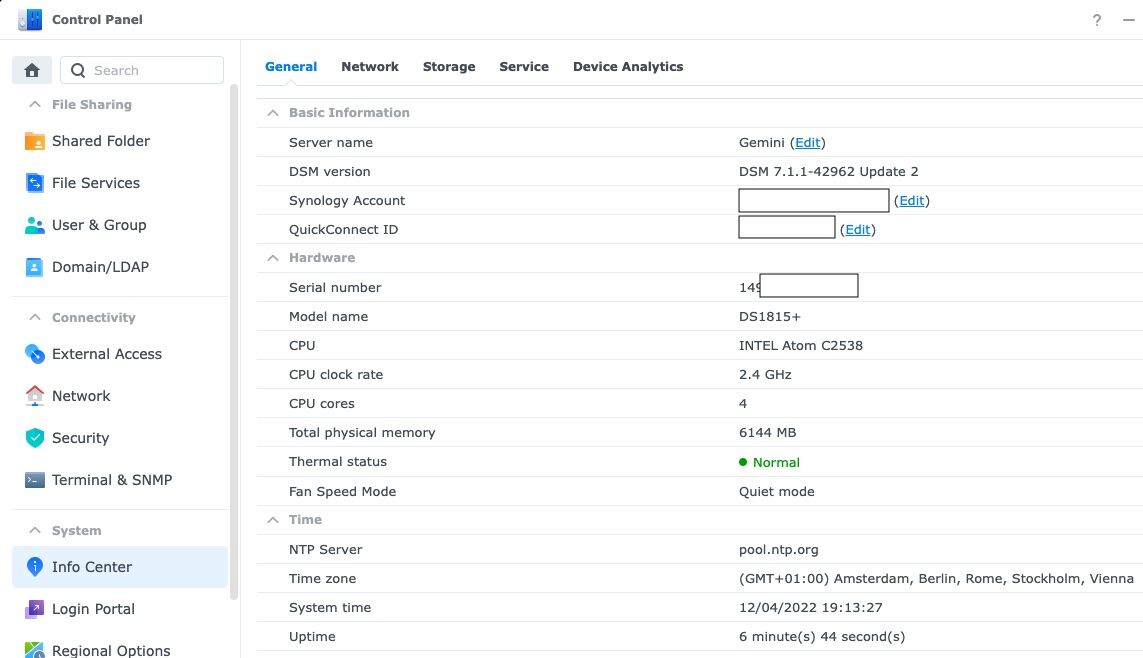Screen dimensions: 1143x658
Task: Minimize the Control Panel window
Action: pos(1128,20)
